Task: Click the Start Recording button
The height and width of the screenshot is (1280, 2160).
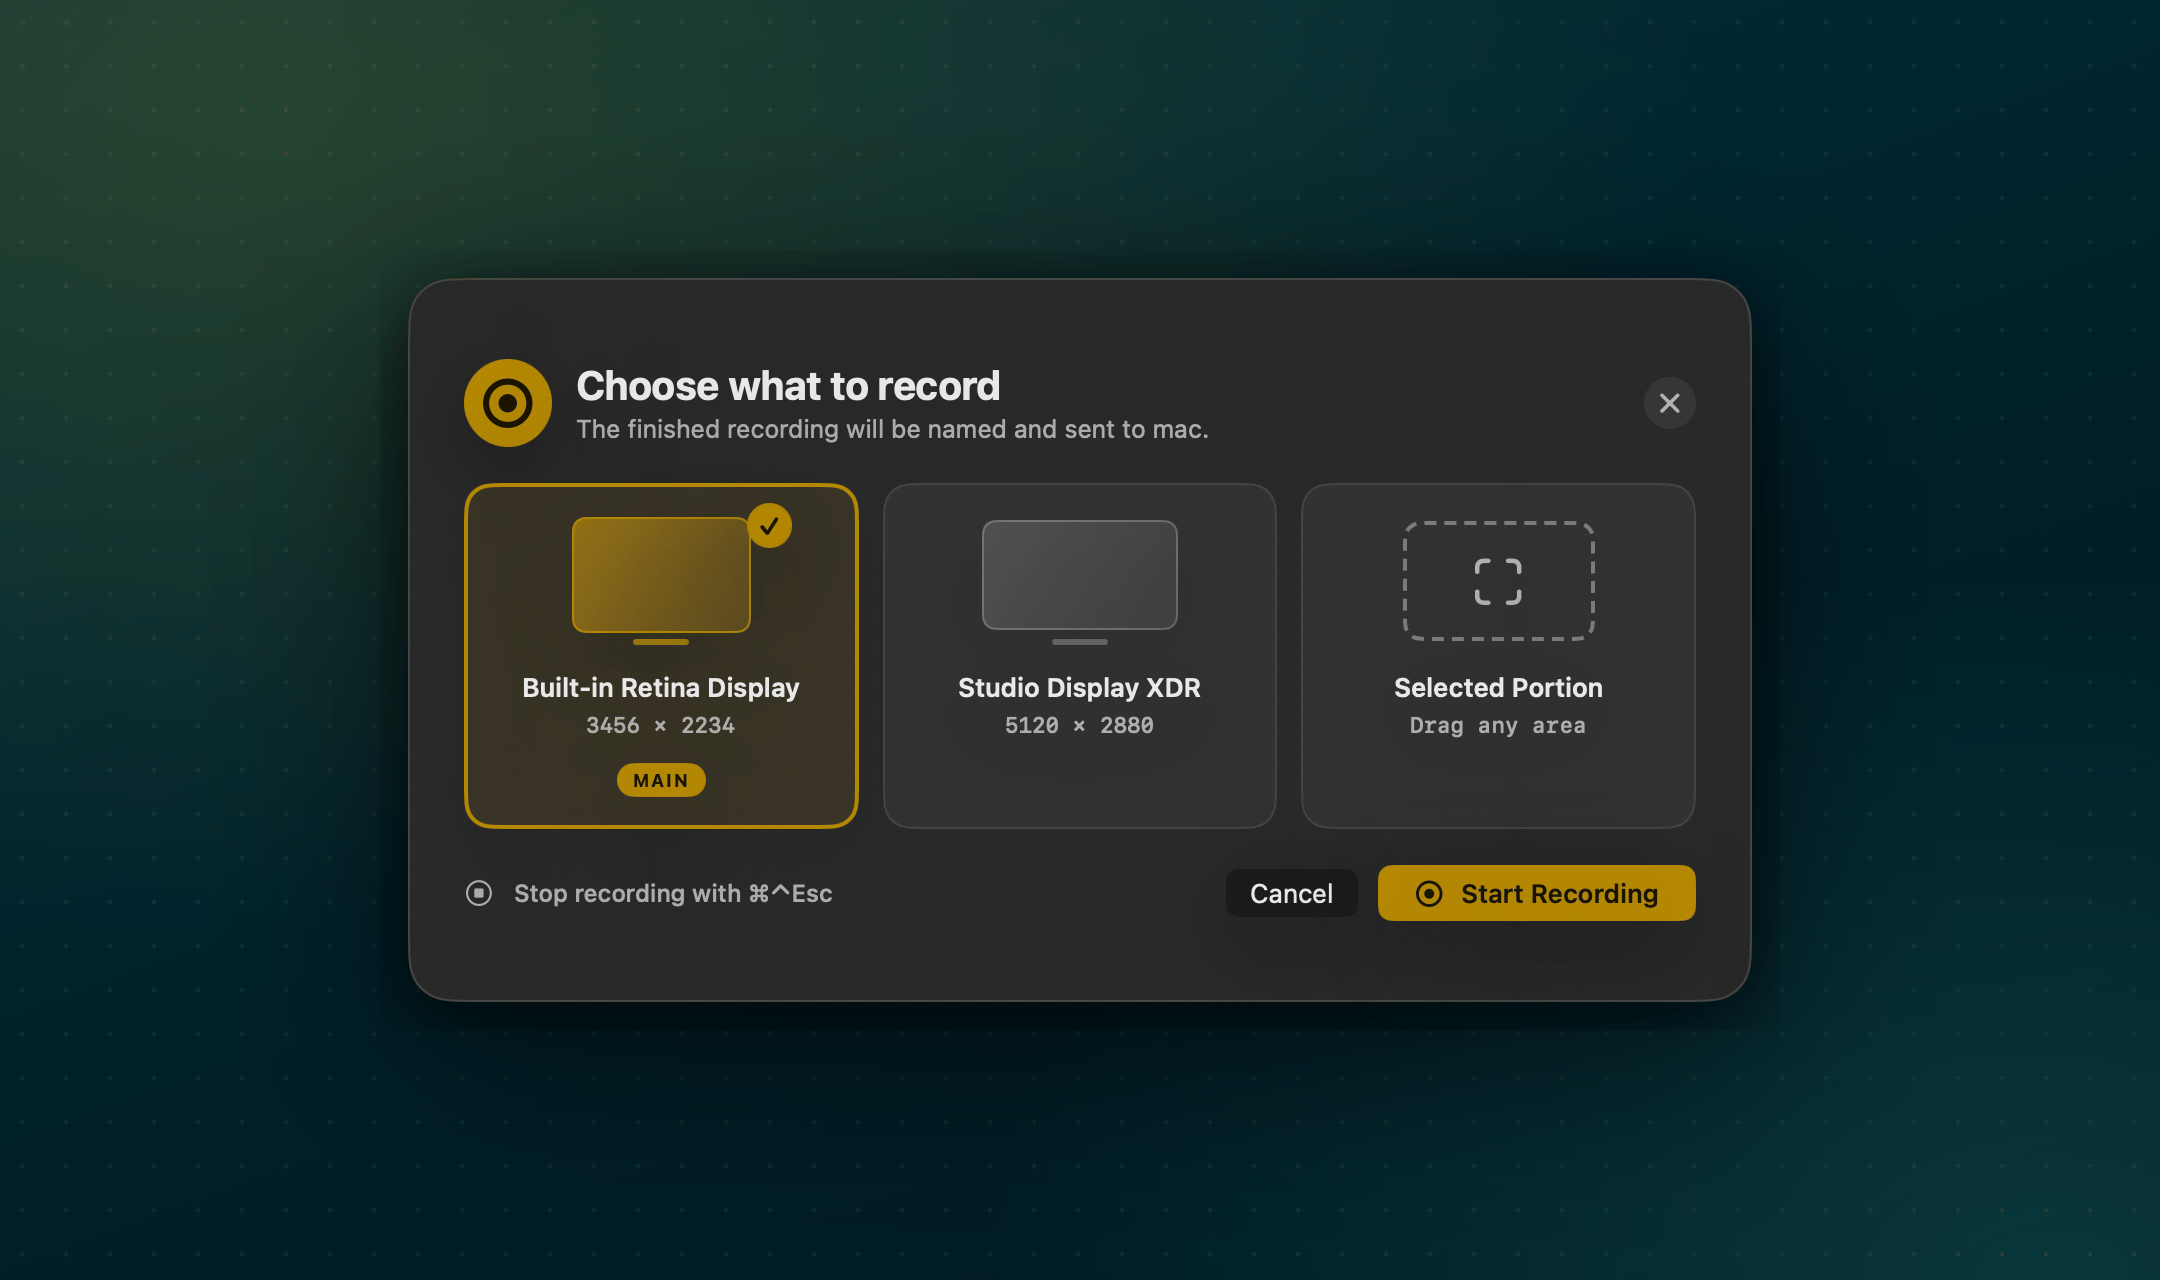Action: click(x=1536, y=893)
